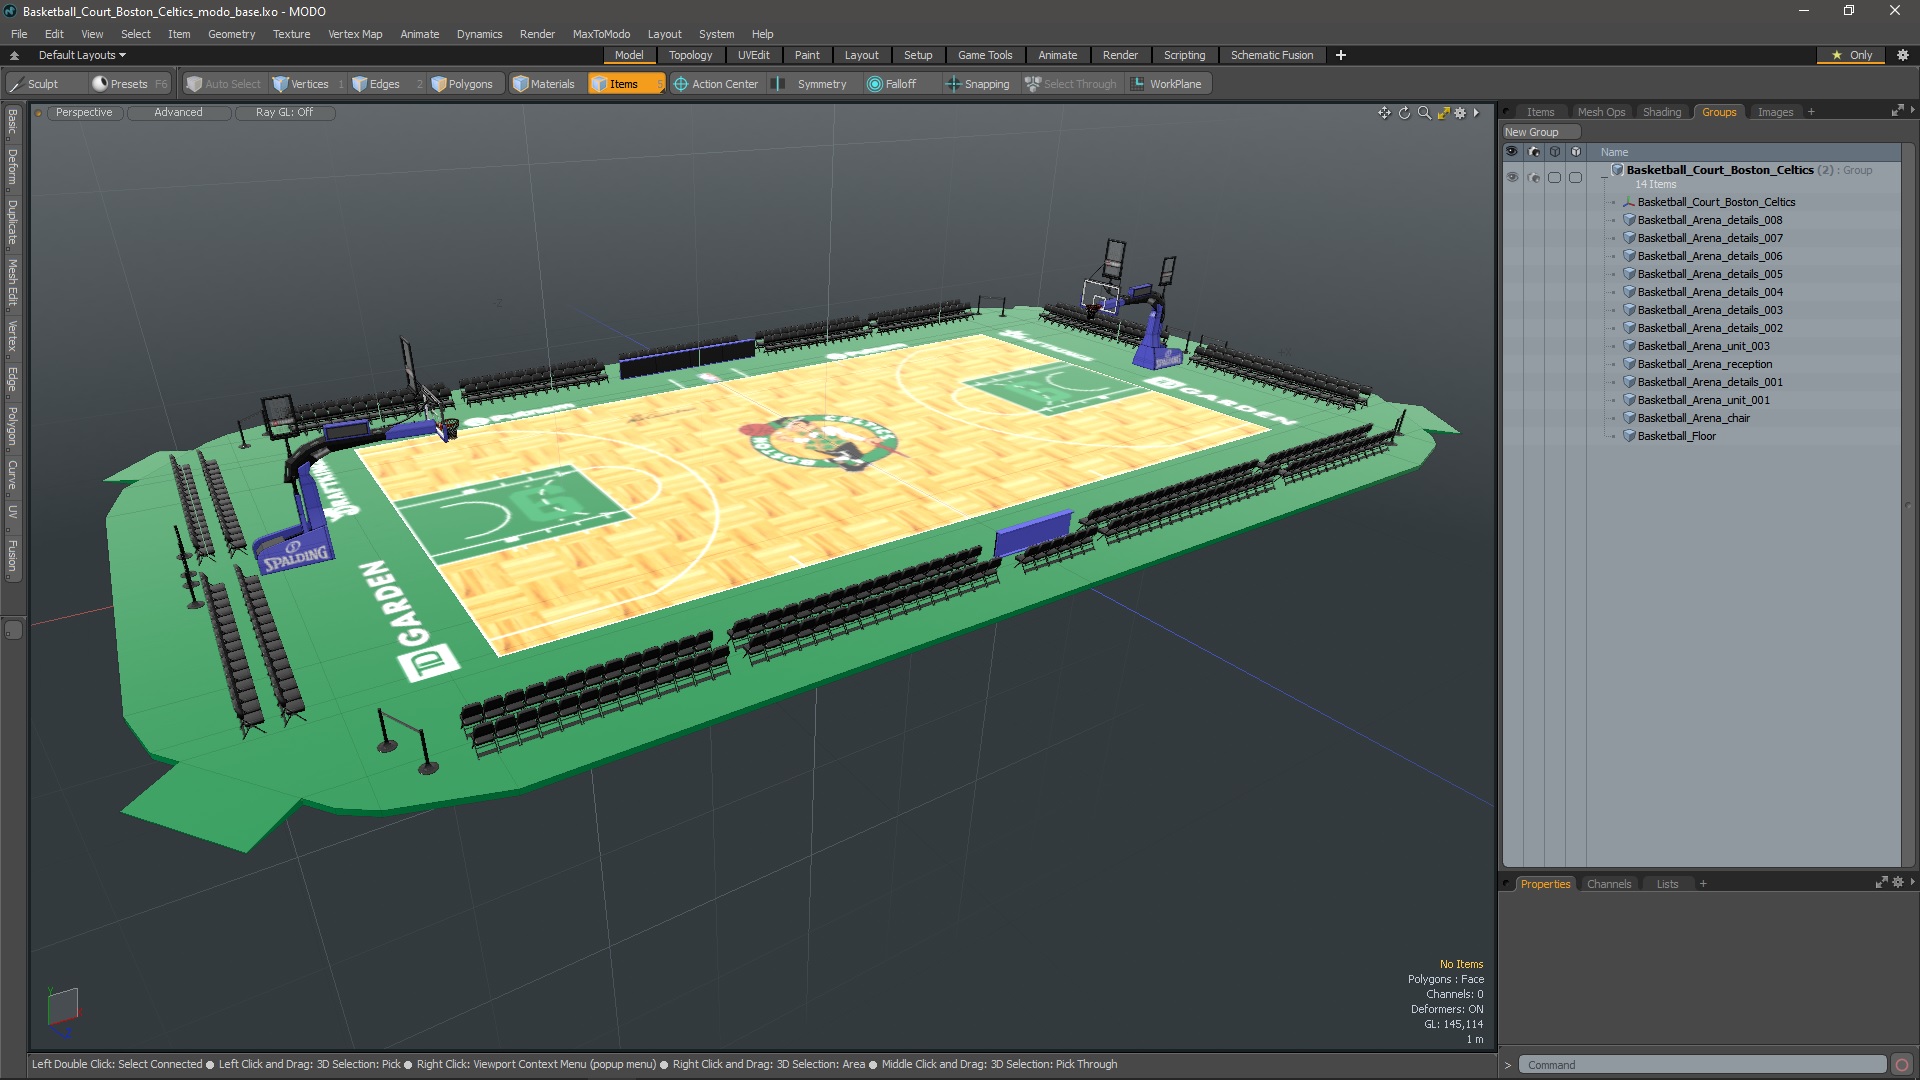Check the third column box for the group
Image resolution: width=1920 pixels, height=1080 pixels.
pos(1554,177)
